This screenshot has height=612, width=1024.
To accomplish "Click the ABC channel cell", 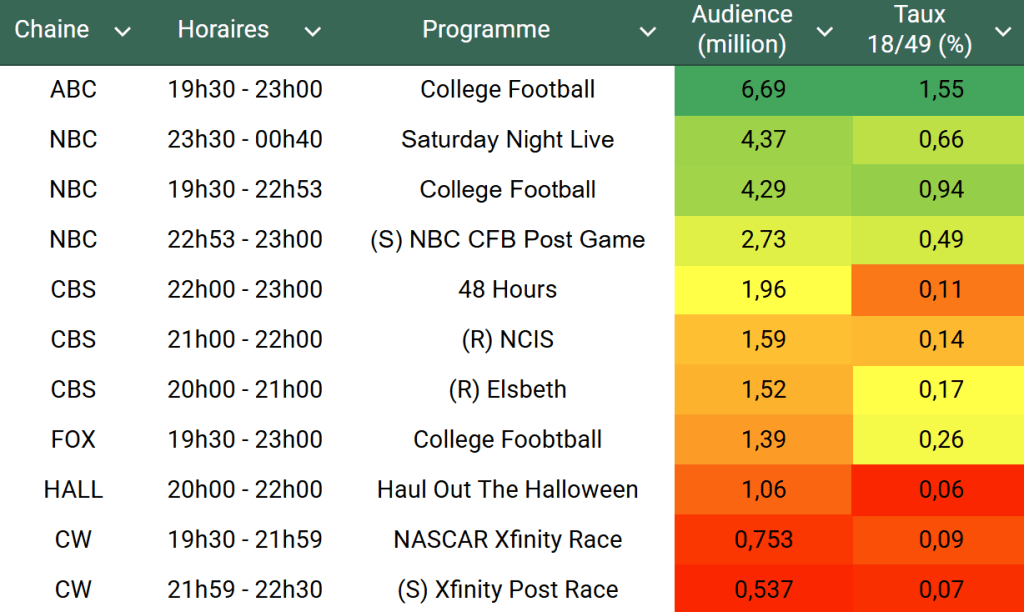I will pyautogui.click(x=73, y=90).
